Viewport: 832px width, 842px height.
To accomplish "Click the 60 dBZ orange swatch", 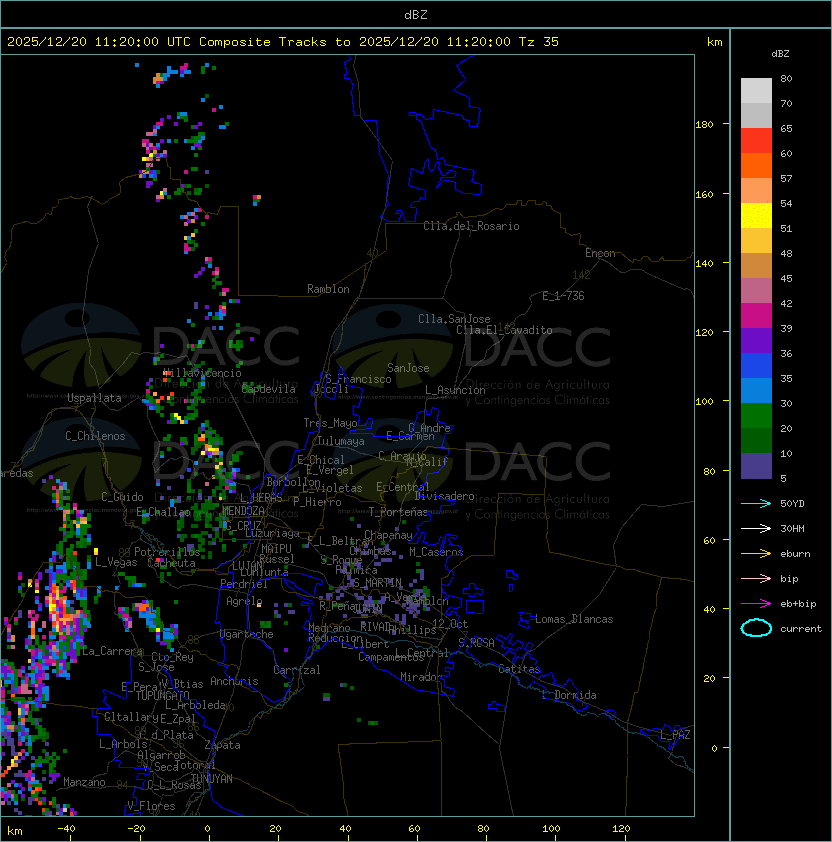I will [756, 165].
